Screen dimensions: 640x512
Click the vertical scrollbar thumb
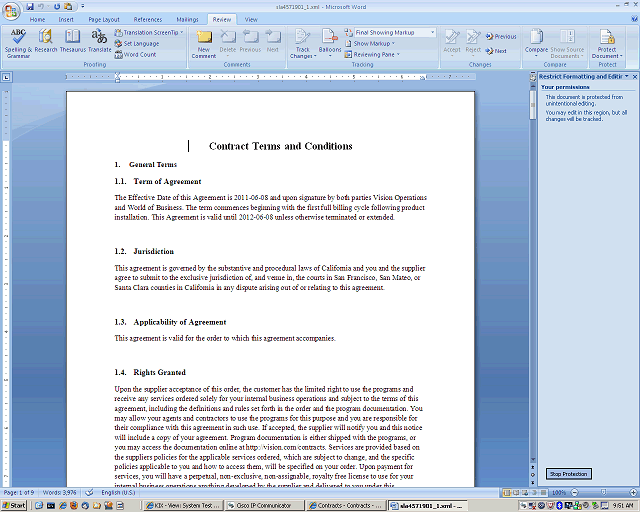533,105
